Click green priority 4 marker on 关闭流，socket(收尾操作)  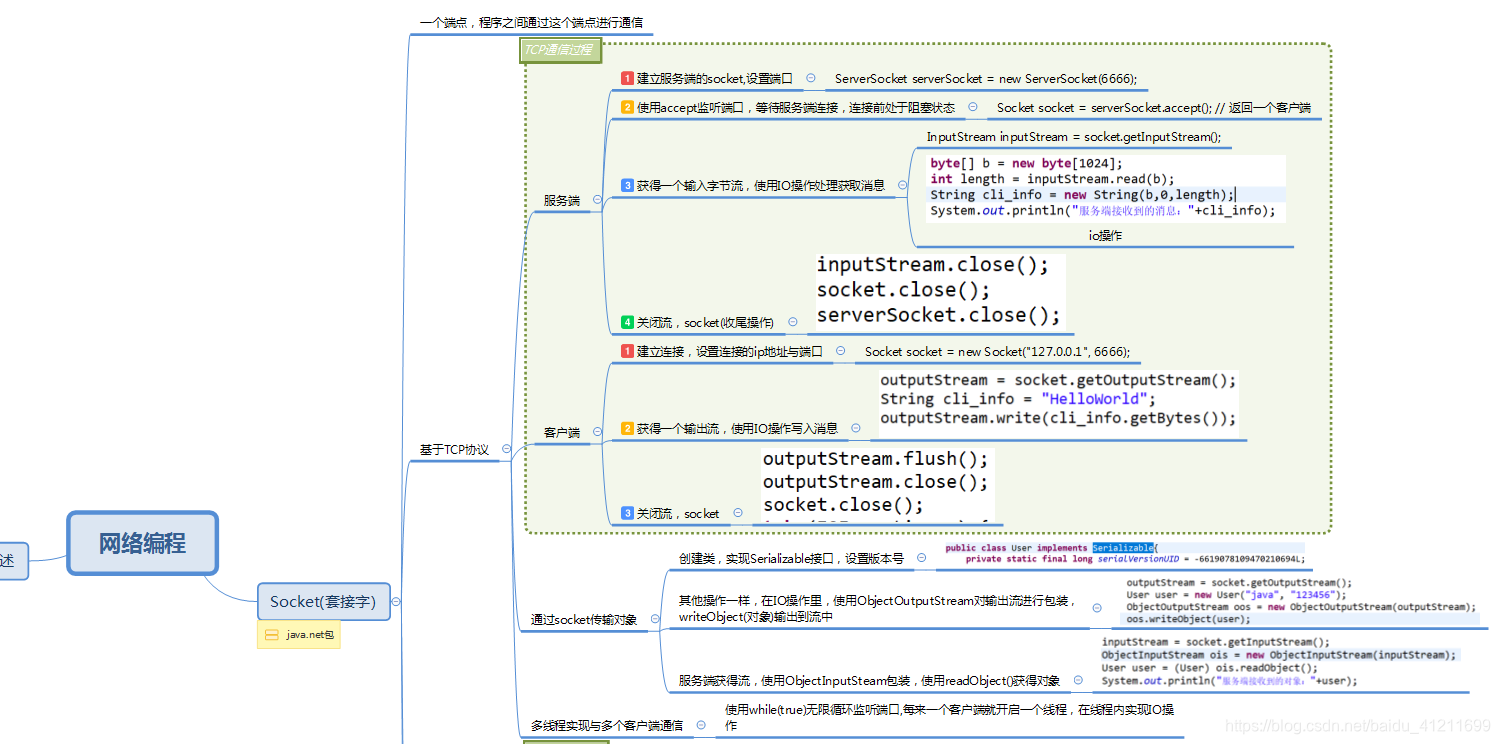click(x=627, y=322)
